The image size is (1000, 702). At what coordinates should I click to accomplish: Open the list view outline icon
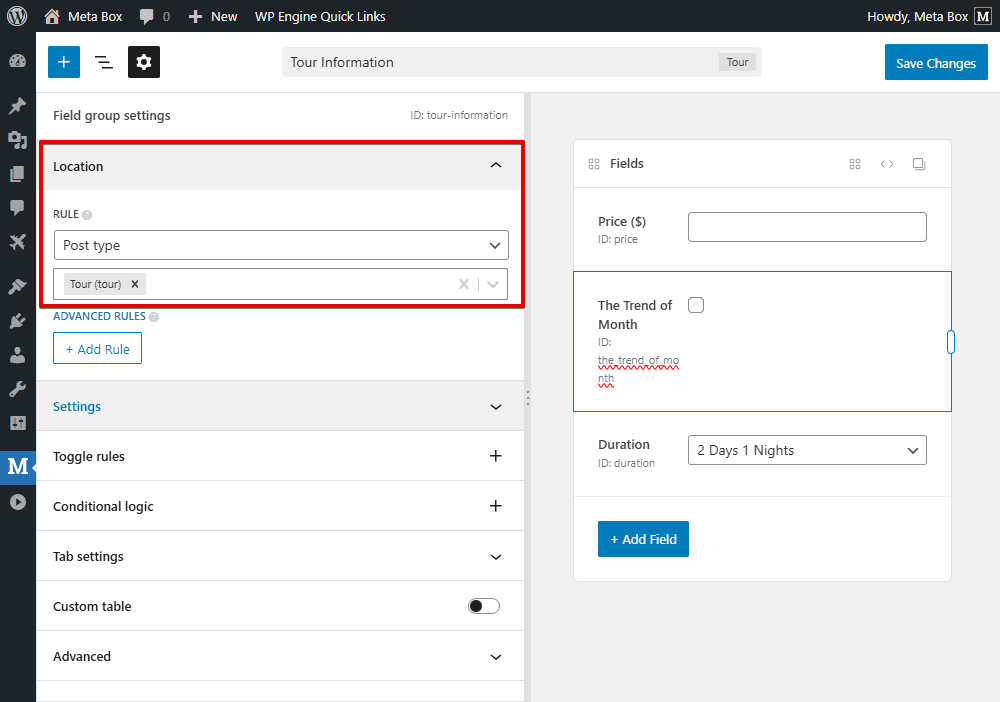(104, 62)
